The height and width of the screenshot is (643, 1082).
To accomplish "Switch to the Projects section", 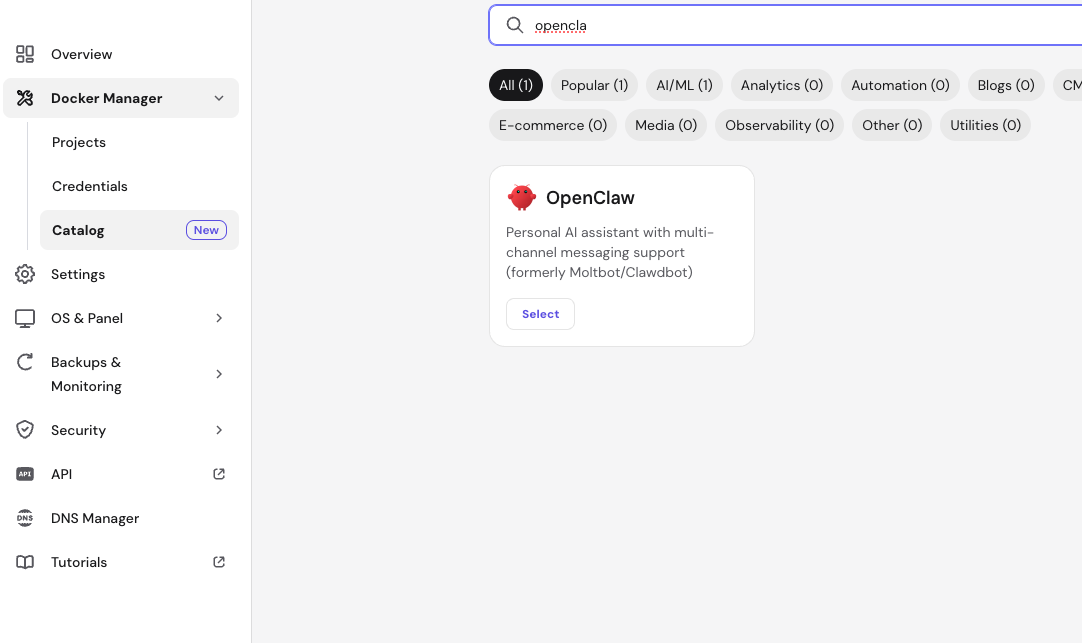I will point(79,142).
